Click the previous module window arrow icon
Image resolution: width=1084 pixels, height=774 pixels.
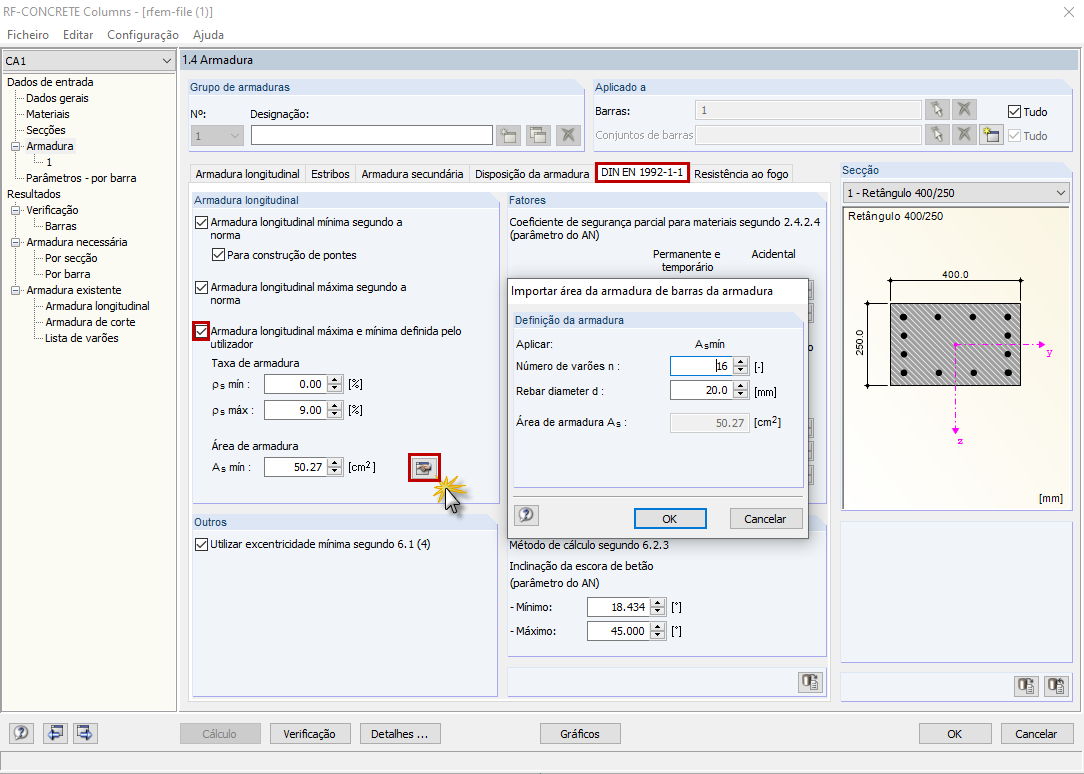55,733
